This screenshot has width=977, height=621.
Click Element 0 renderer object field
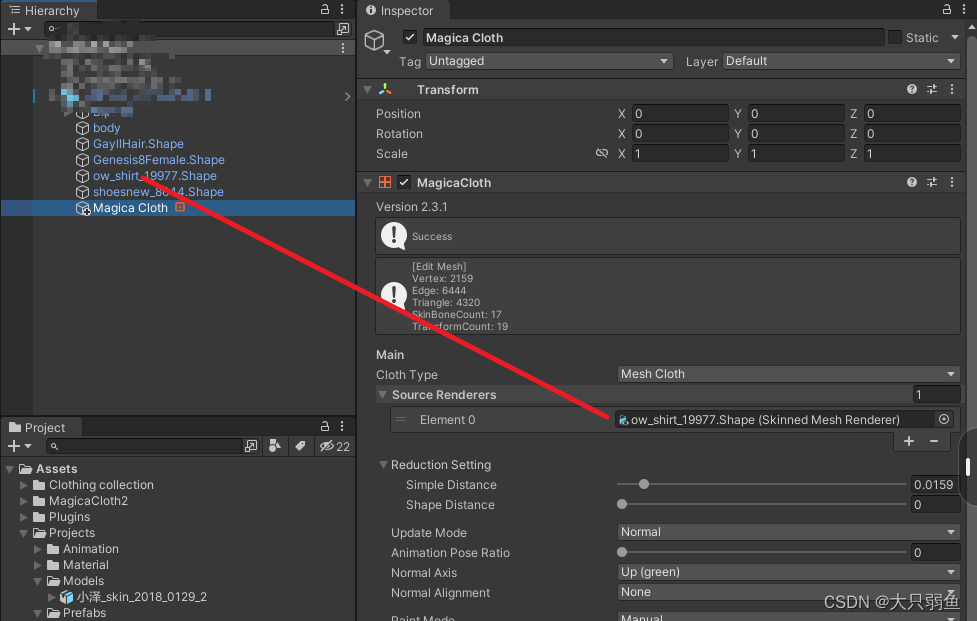[774, 420]
